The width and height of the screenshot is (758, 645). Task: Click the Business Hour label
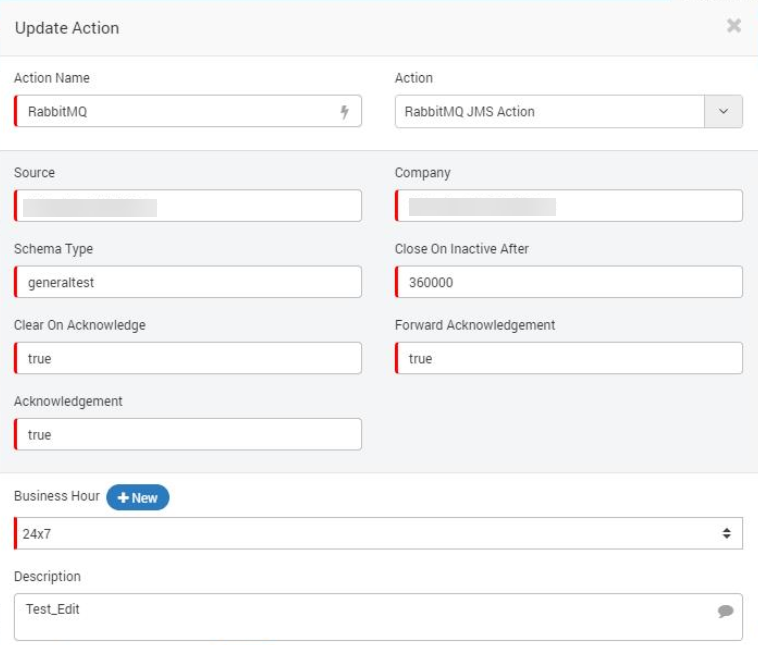[x=57, y=496]
